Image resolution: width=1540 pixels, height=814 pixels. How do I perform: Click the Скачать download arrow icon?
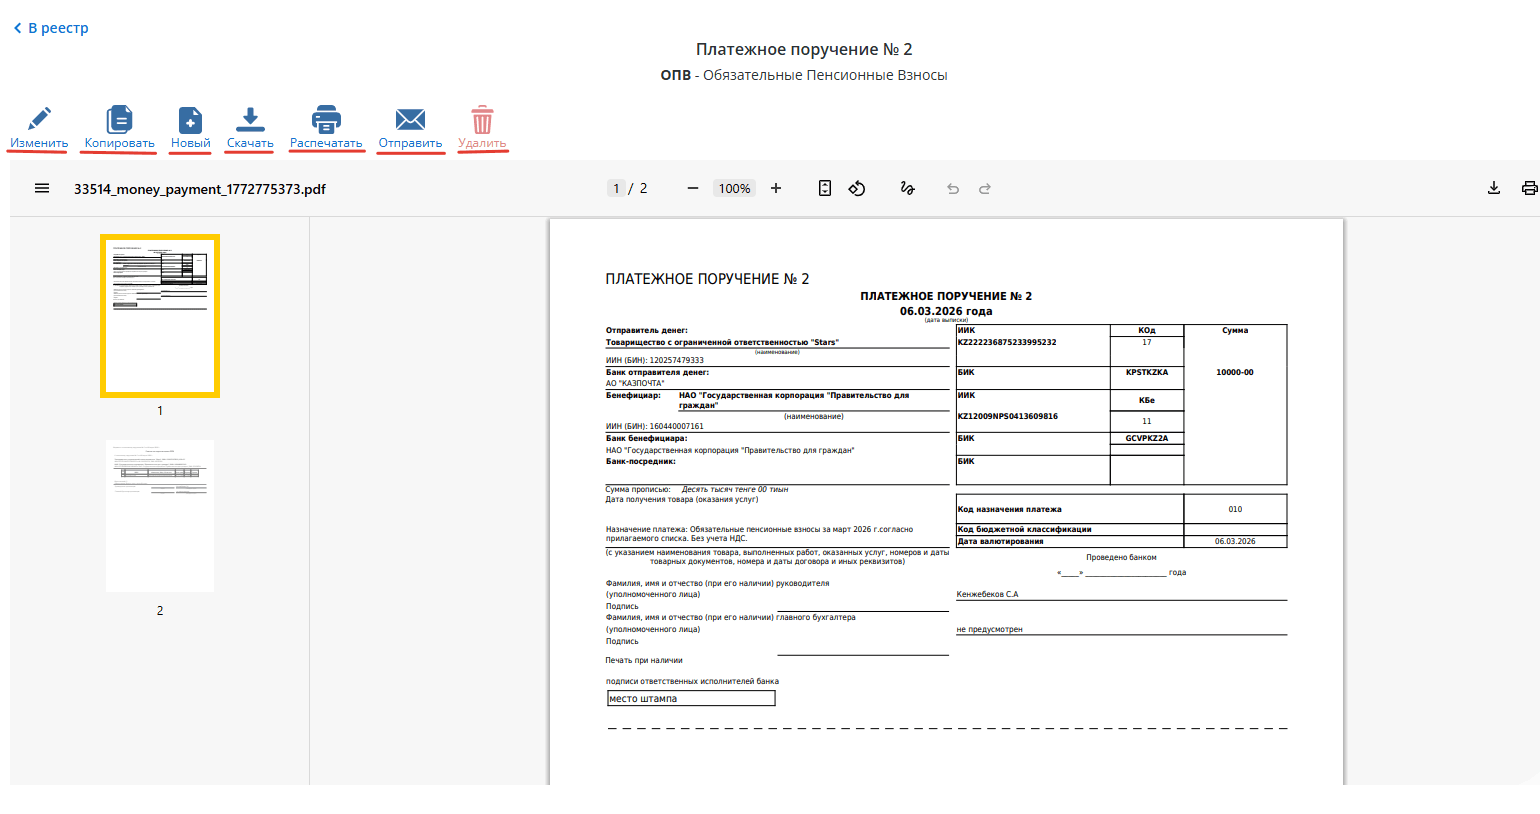pyautogui.click(x=250, y=120)
